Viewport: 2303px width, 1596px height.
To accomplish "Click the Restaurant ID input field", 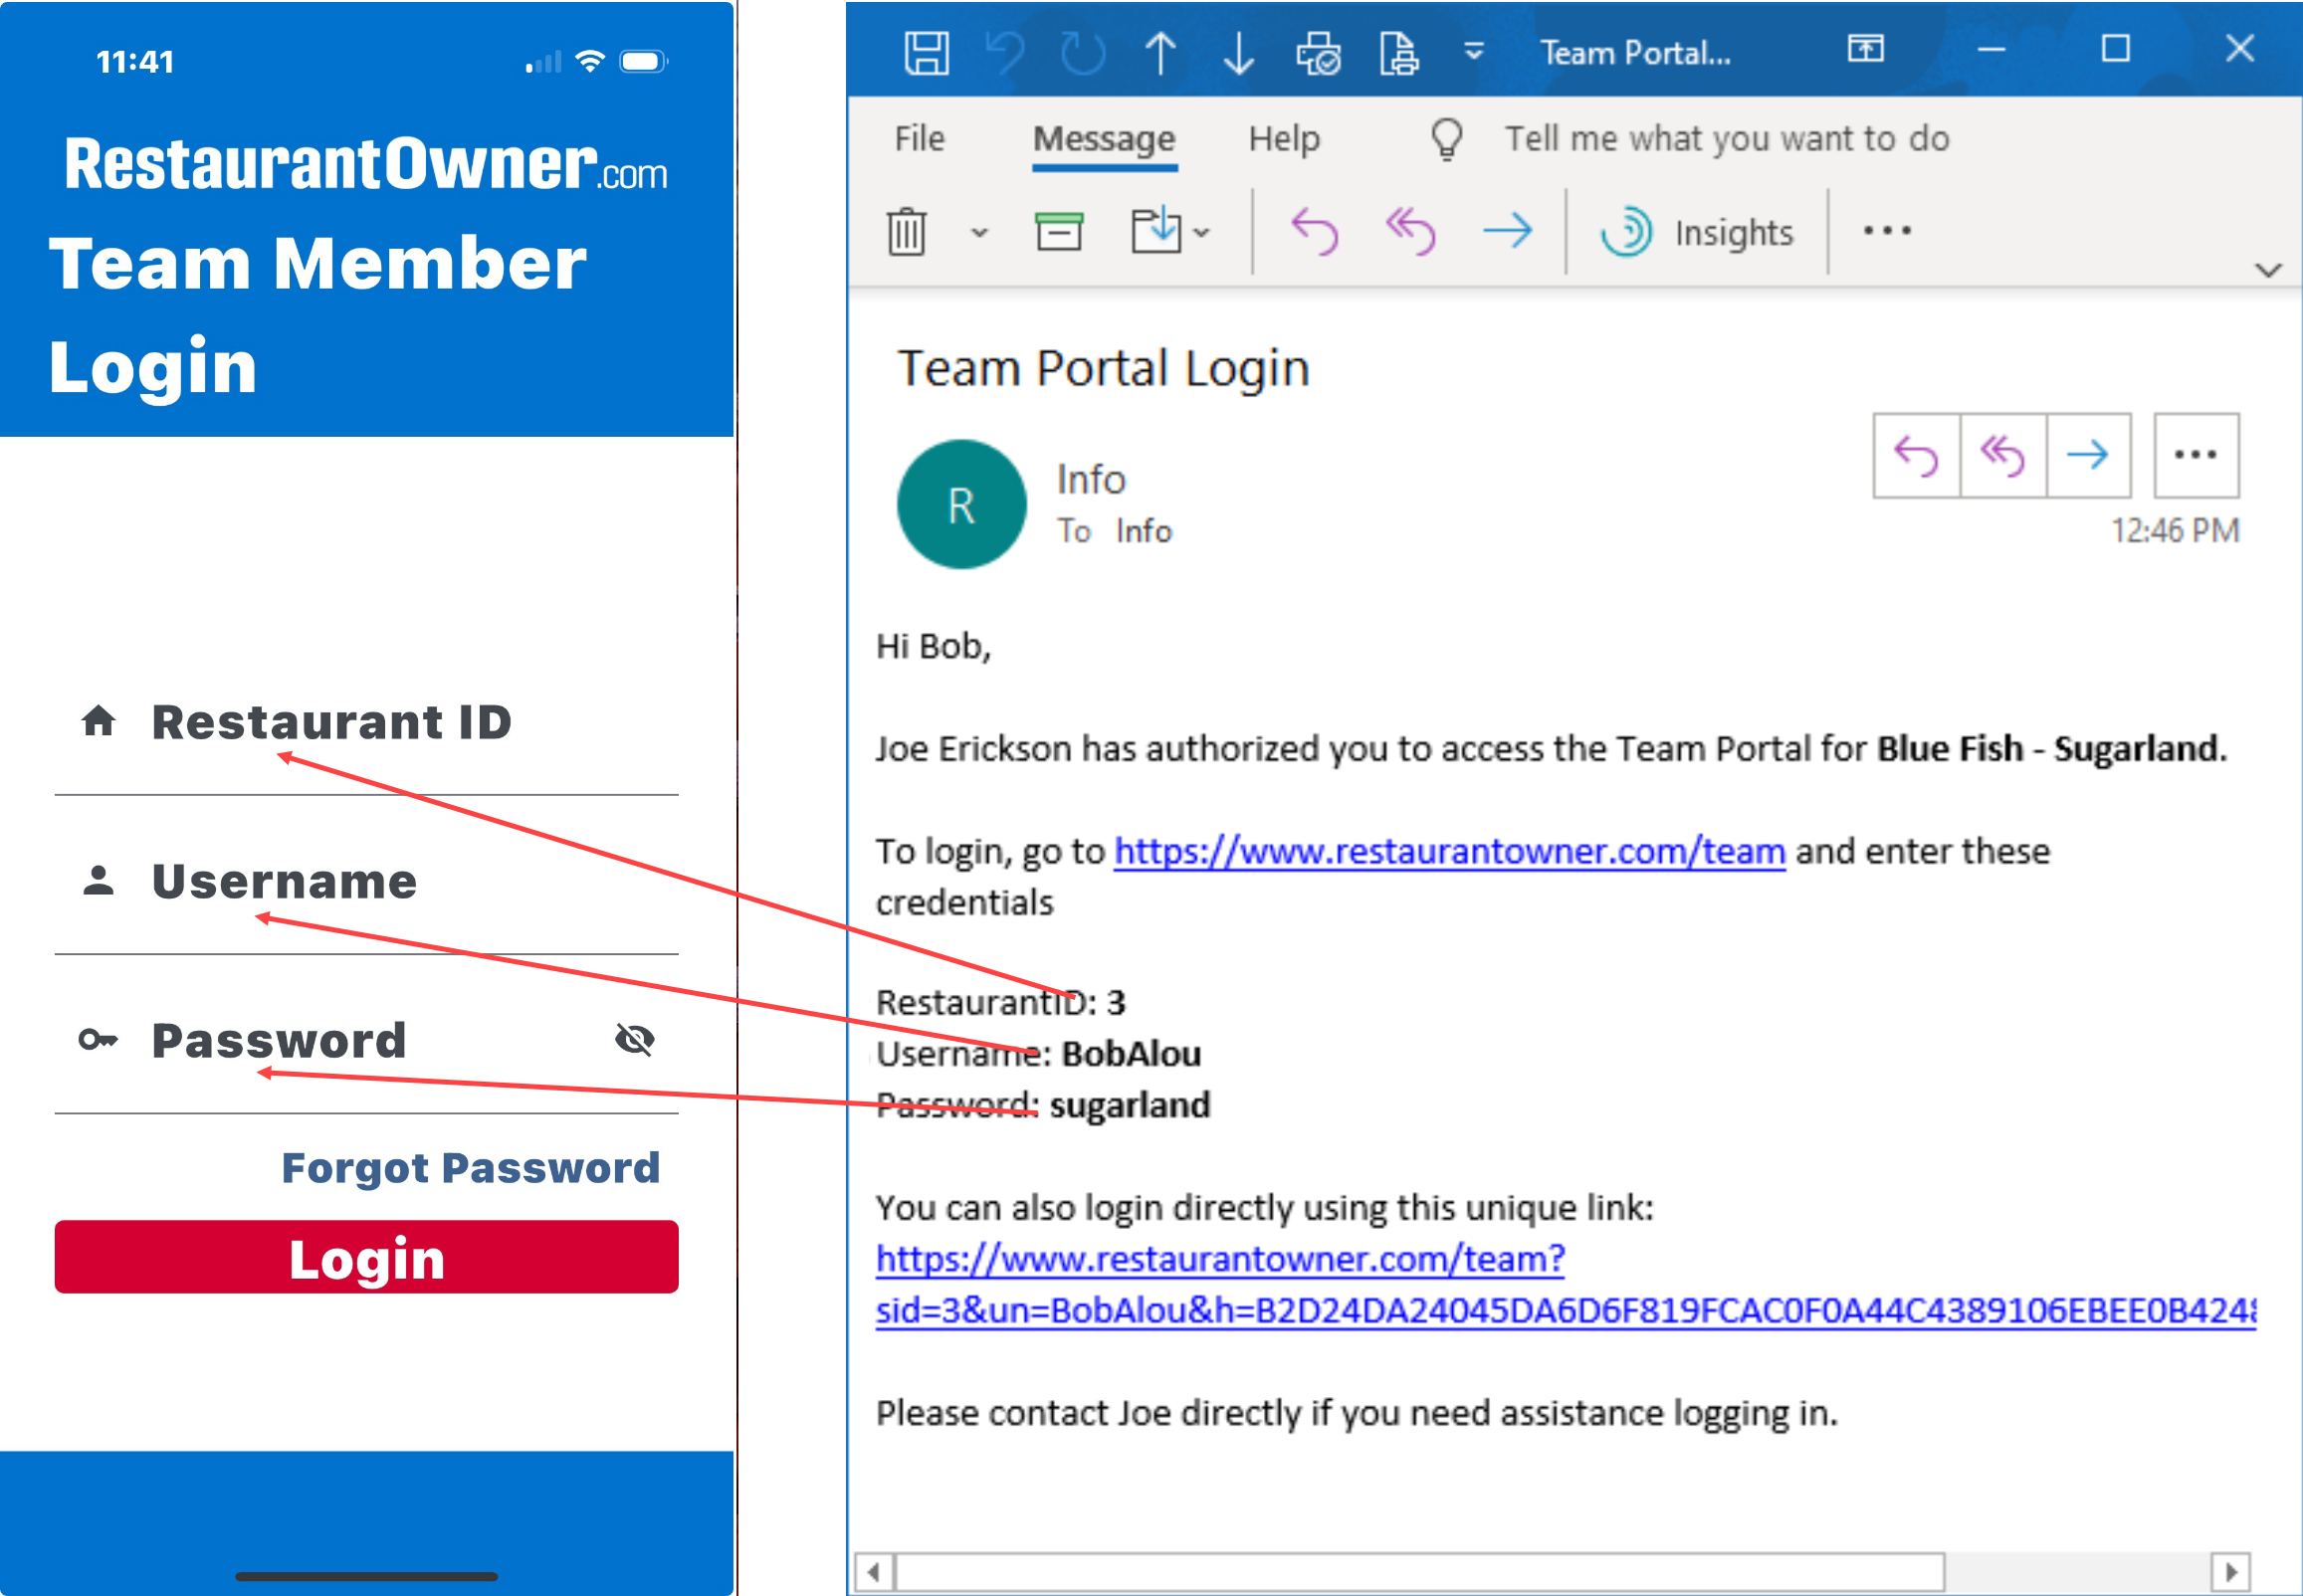I will 366,723.
